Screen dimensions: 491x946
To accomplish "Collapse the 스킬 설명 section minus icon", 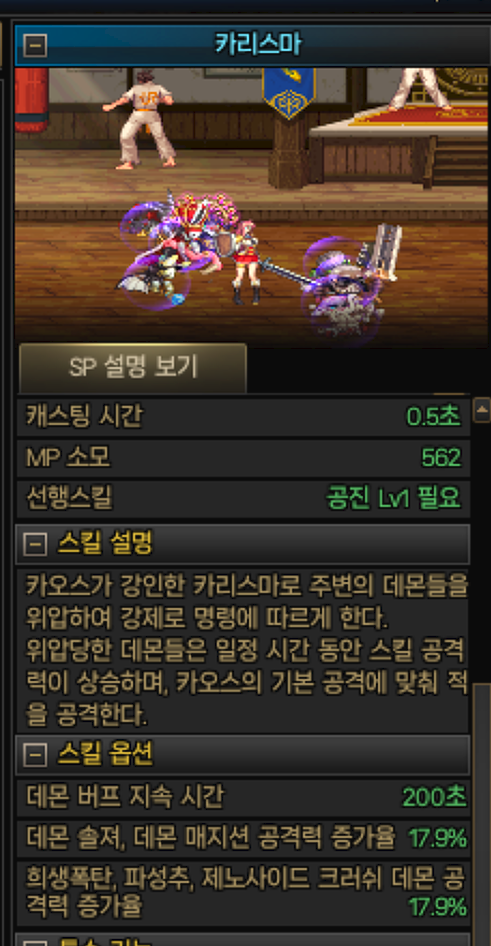I will click(x=35, y=544).
